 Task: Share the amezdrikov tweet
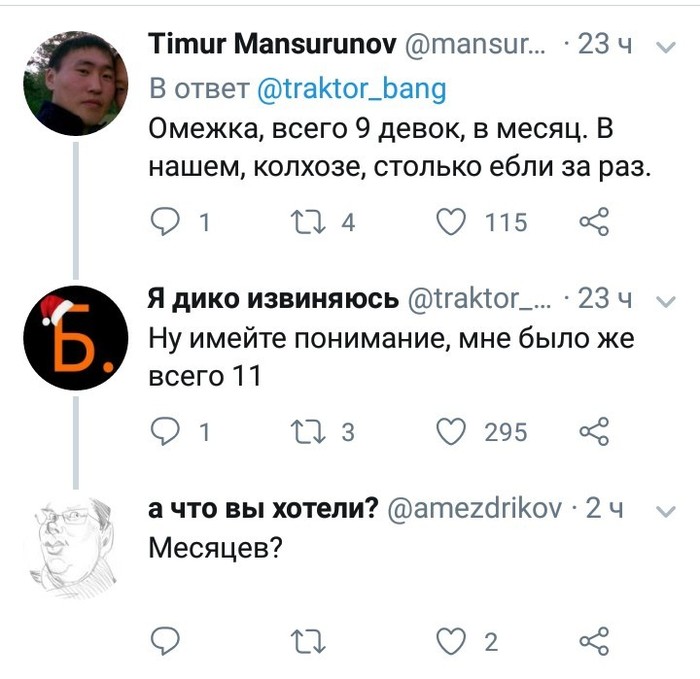(595, 641)
